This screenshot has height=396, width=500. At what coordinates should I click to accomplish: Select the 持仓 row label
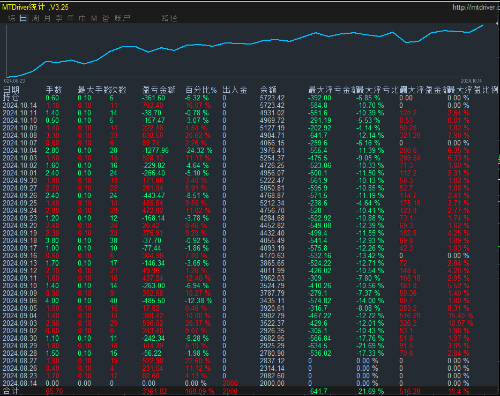11,97
